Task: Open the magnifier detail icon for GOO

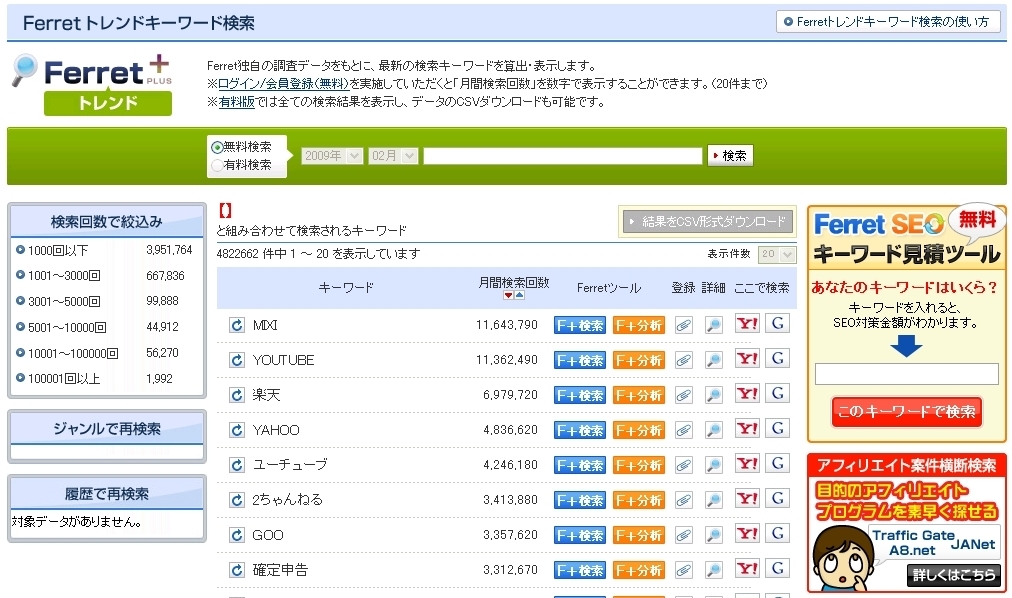Action: pos(713,535)
